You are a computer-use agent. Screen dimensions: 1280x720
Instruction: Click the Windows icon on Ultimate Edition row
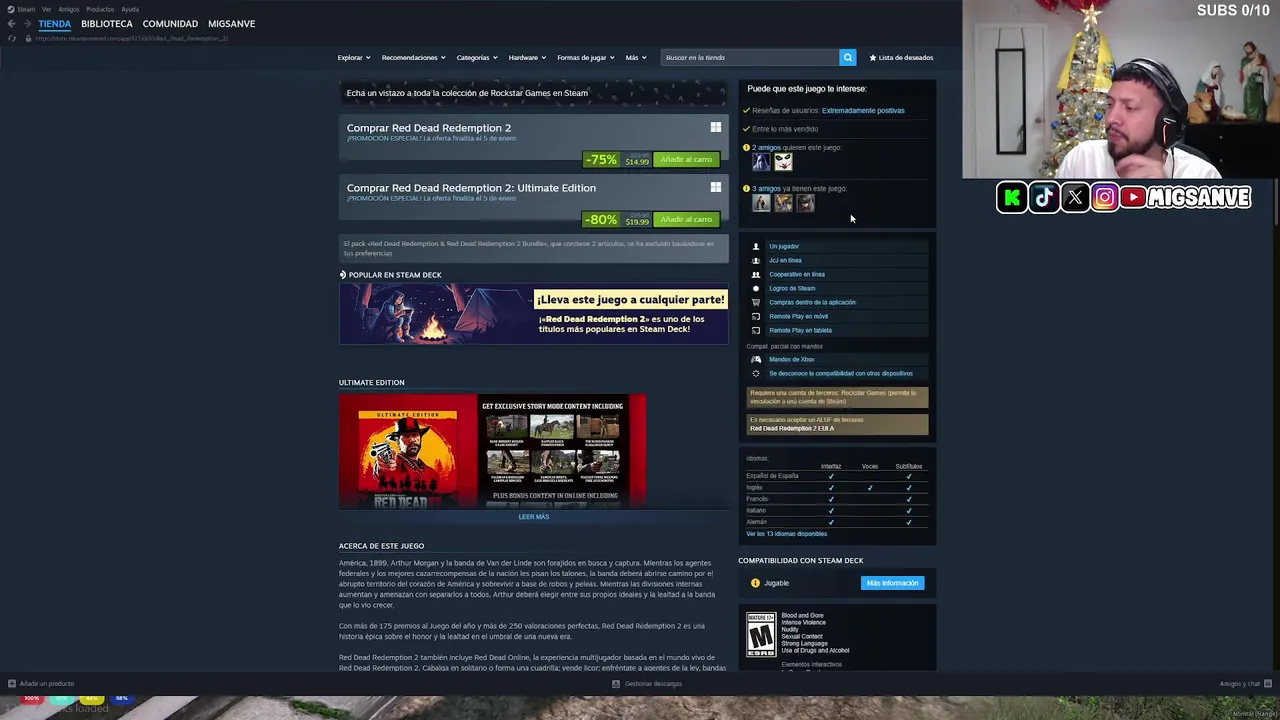click(715, 187)
